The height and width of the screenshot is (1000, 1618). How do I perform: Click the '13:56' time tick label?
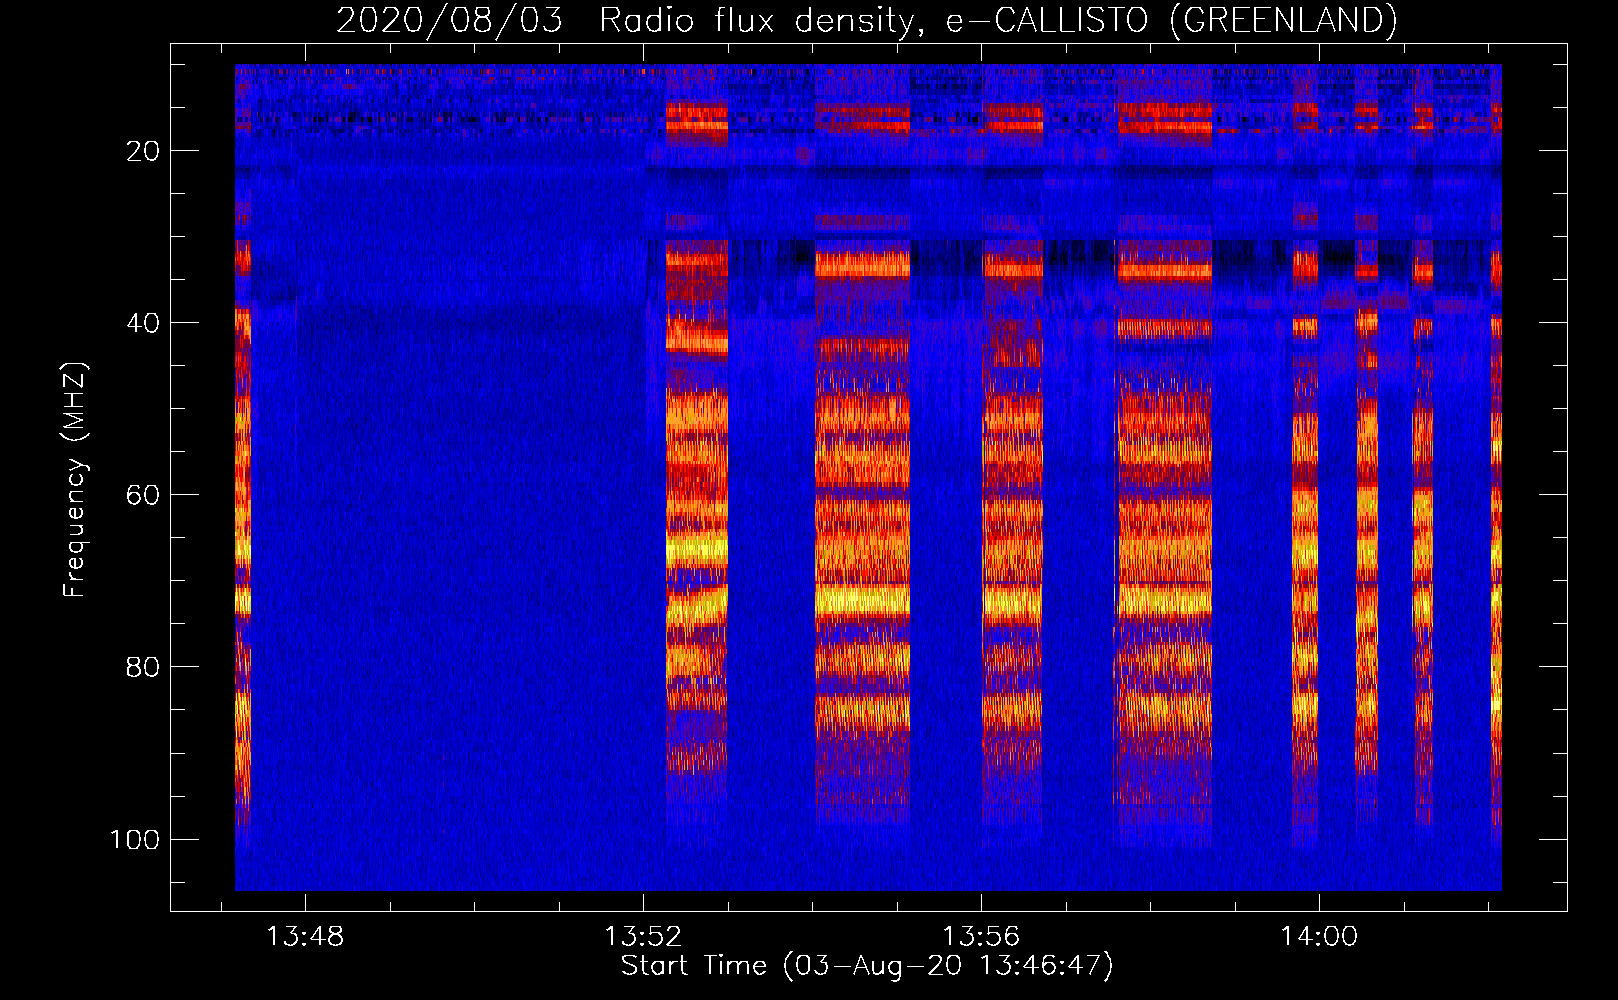click(981, 936)
